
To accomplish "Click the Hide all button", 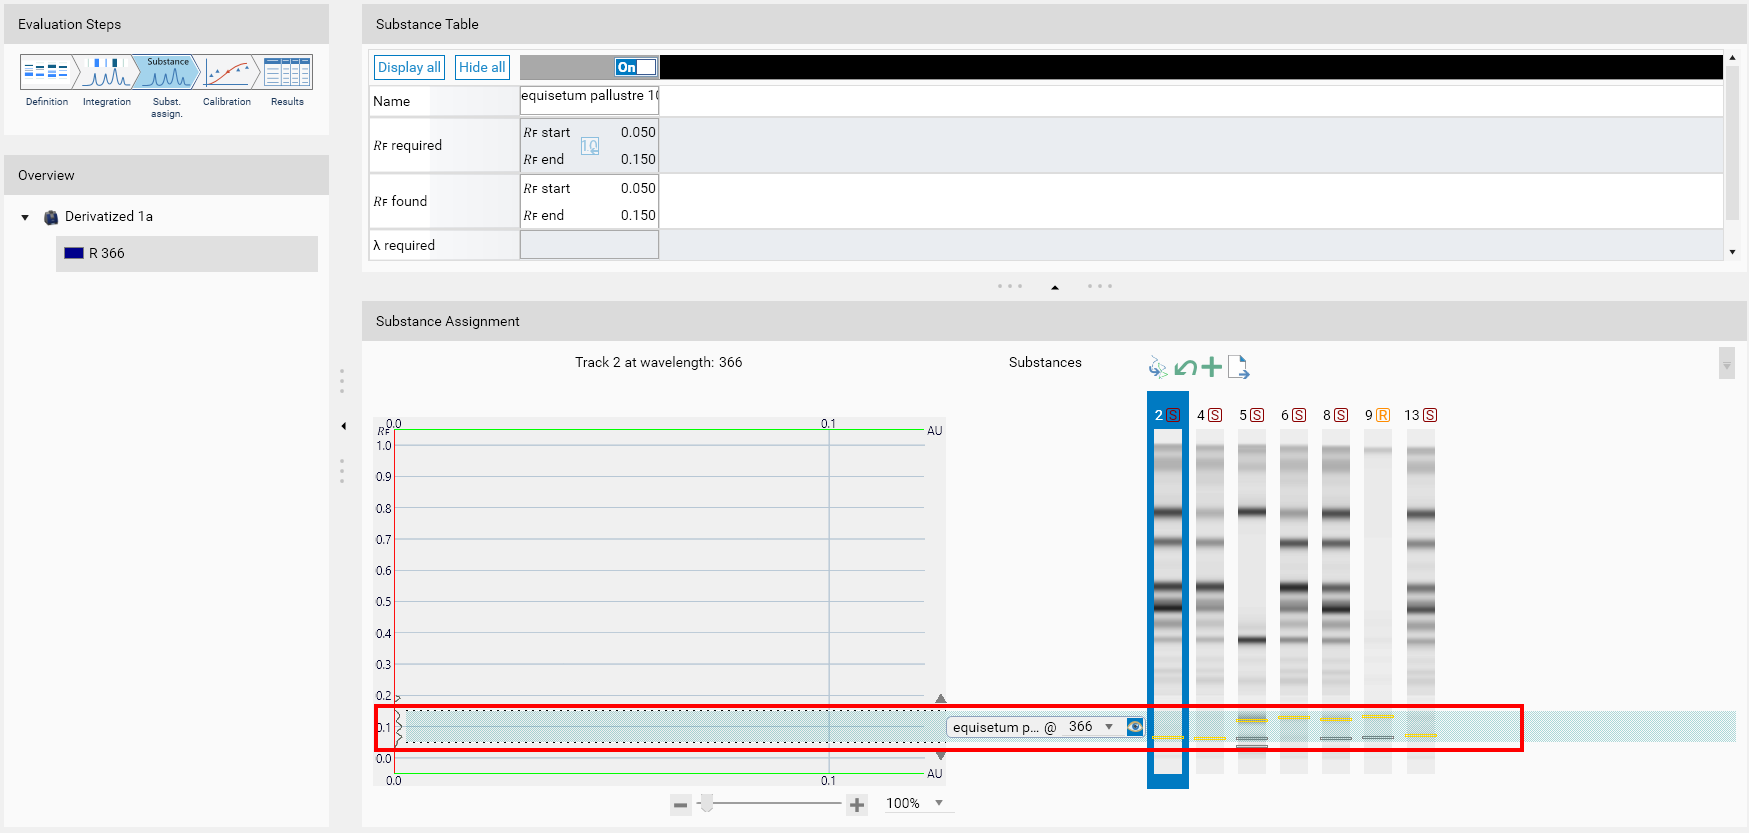I will coord(482,67).
